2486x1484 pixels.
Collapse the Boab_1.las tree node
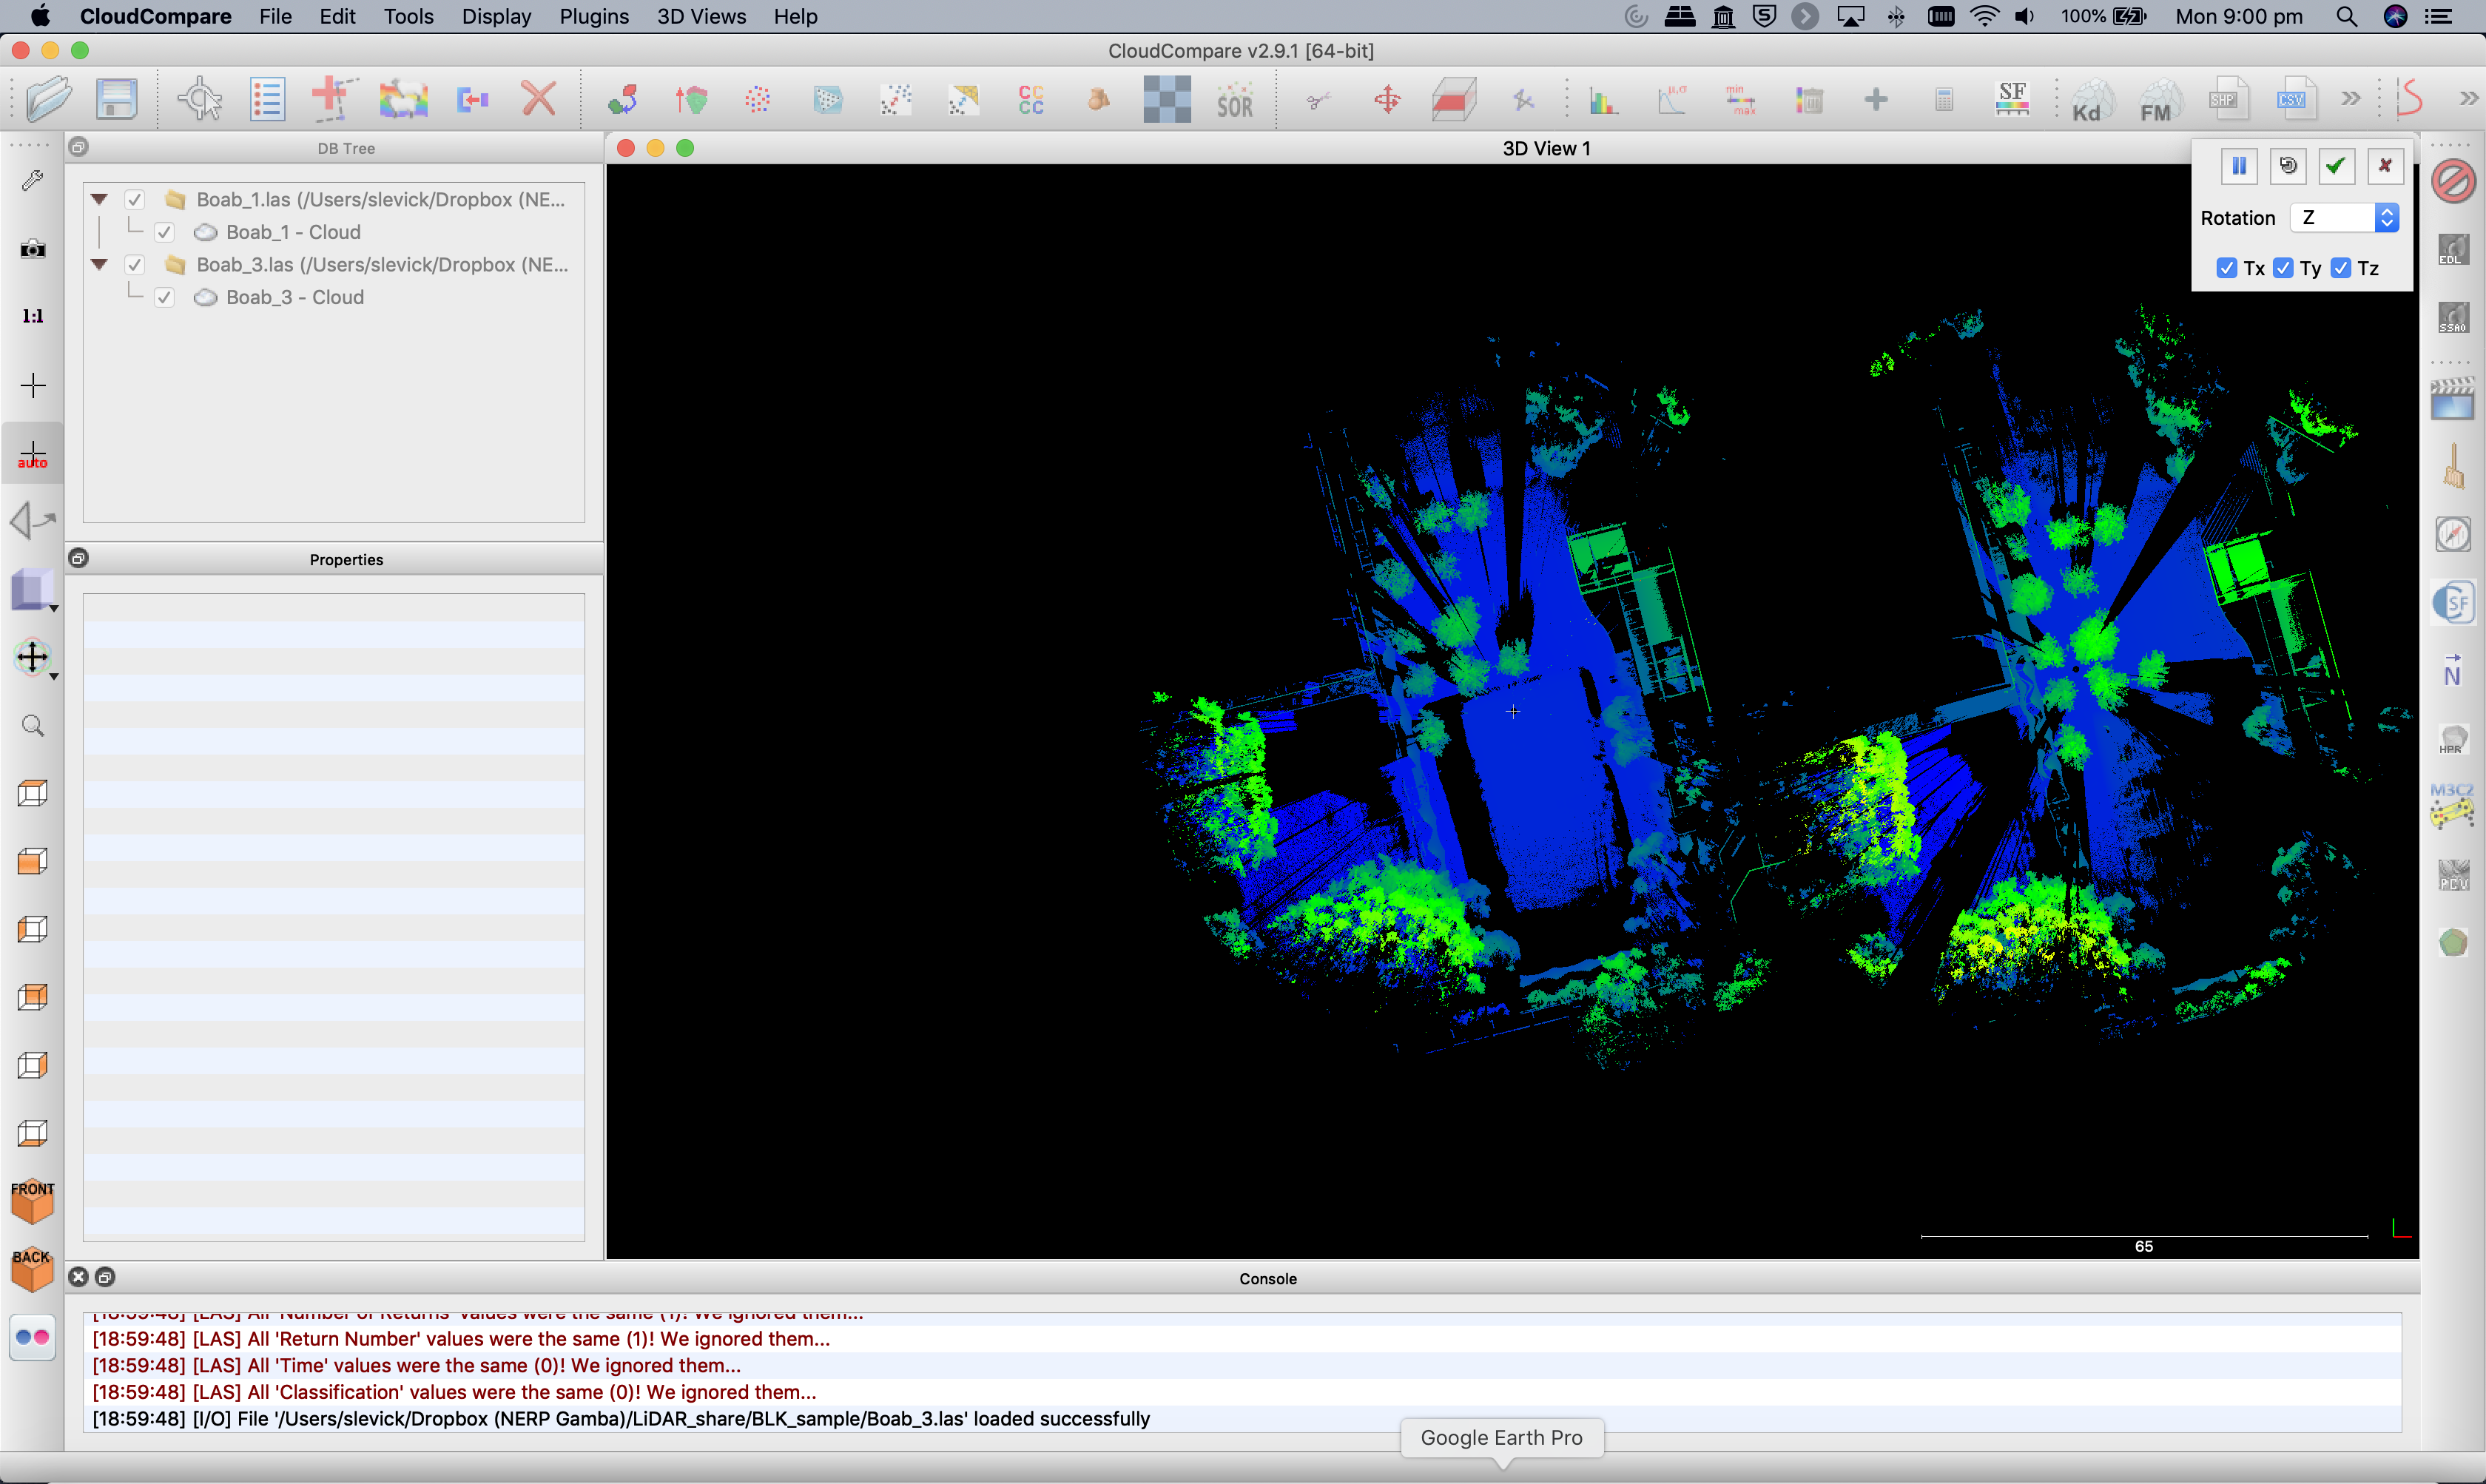pos(99,200)
